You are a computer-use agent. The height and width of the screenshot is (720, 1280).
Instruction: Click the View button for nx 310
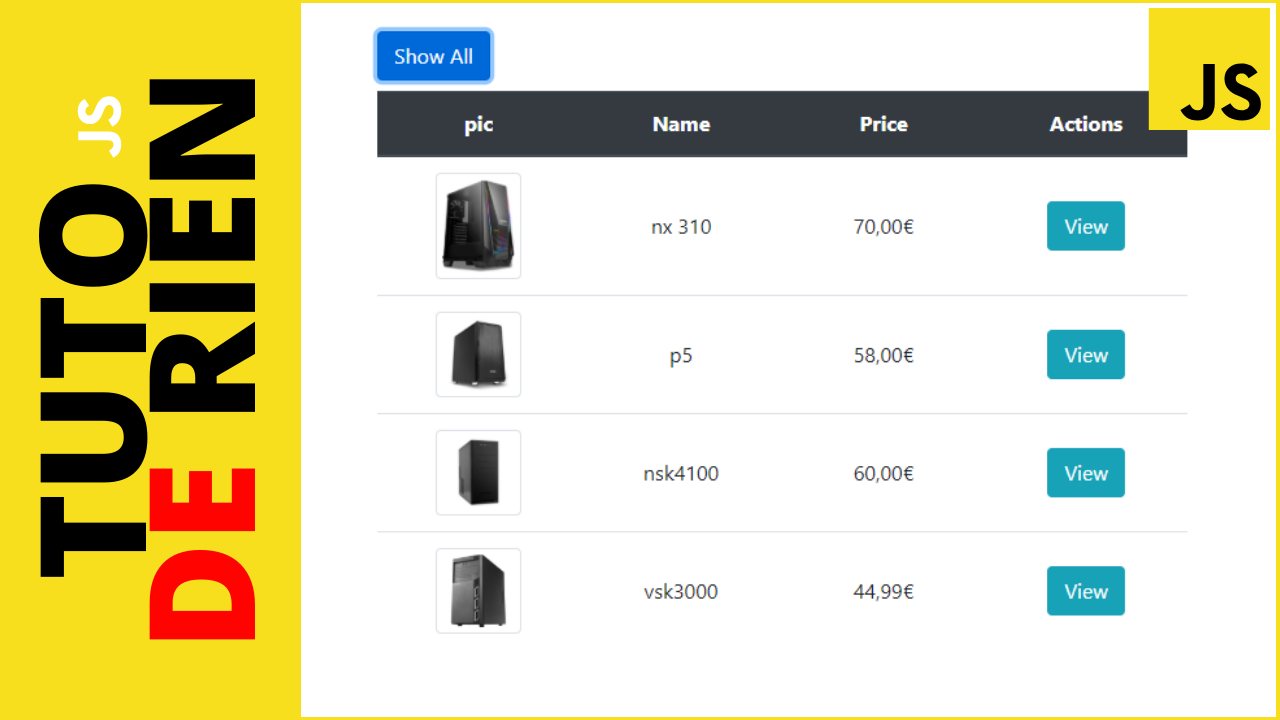tap(1085, 226)
